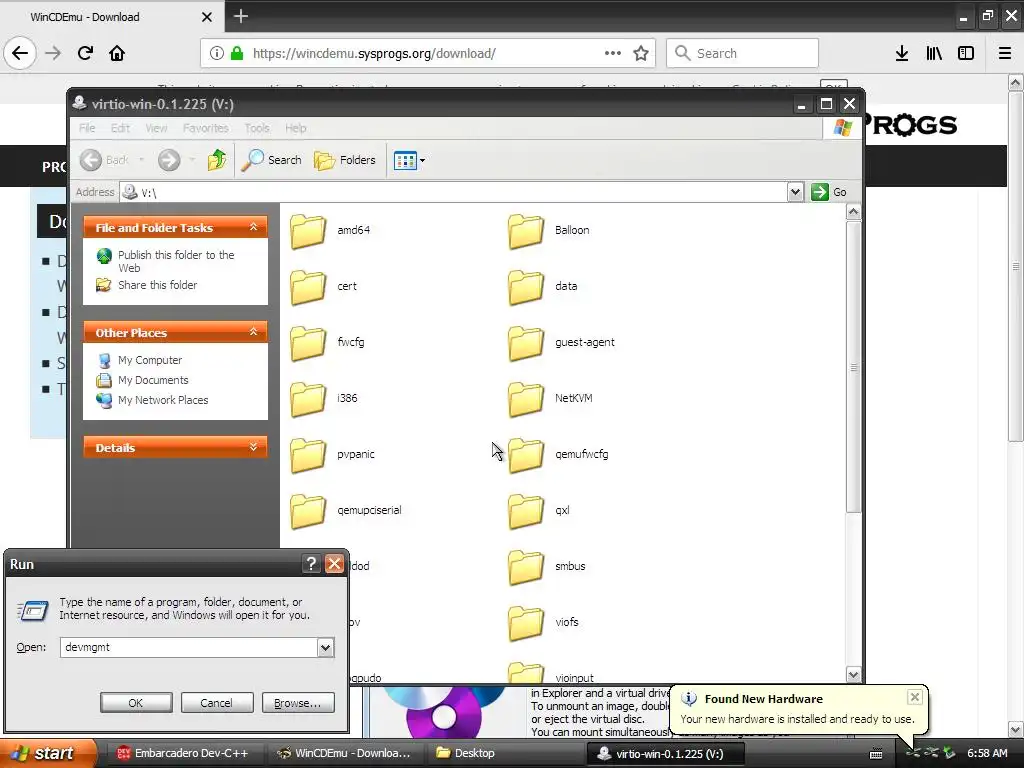1024x768 pixels.
Task: Expand the Details panel
Action: tap(253, 447)
